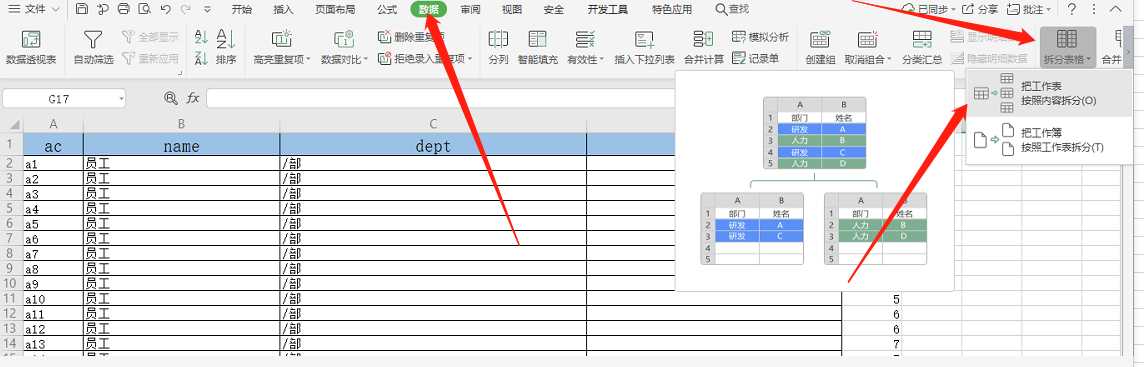Click the 查找 search button
Screen dimensions: 1144x367
(x=732, y=9)
